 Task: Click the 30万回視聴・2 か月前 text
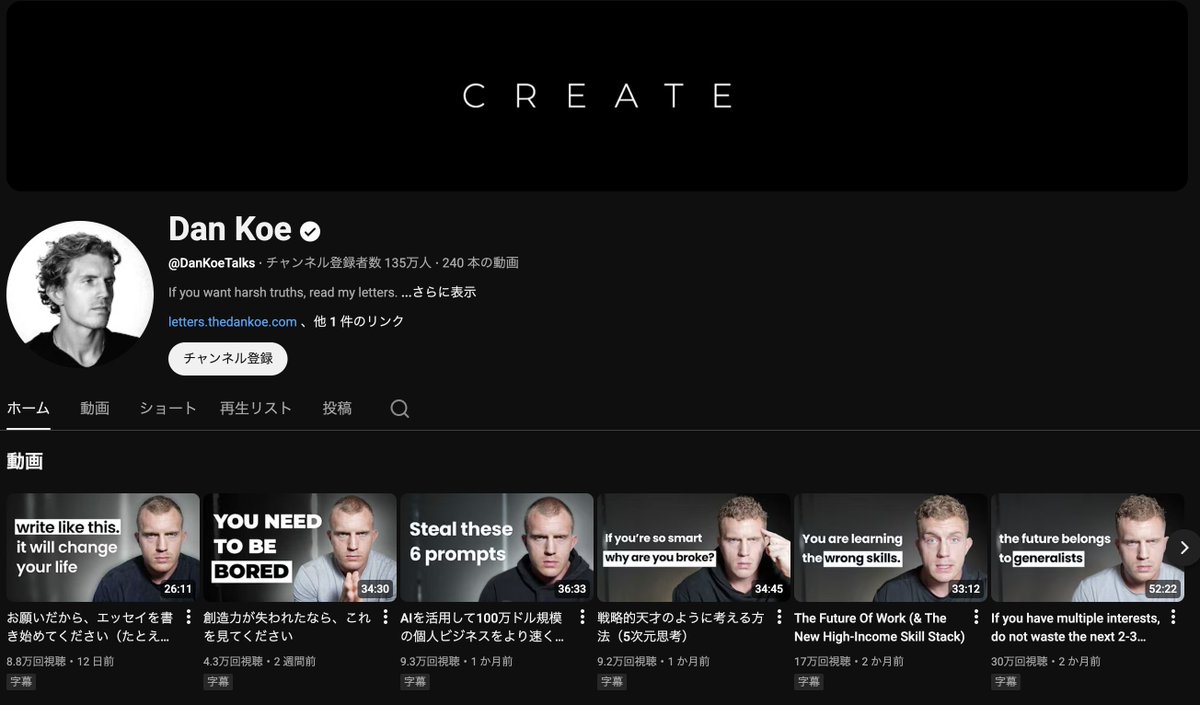(1046, 661)
